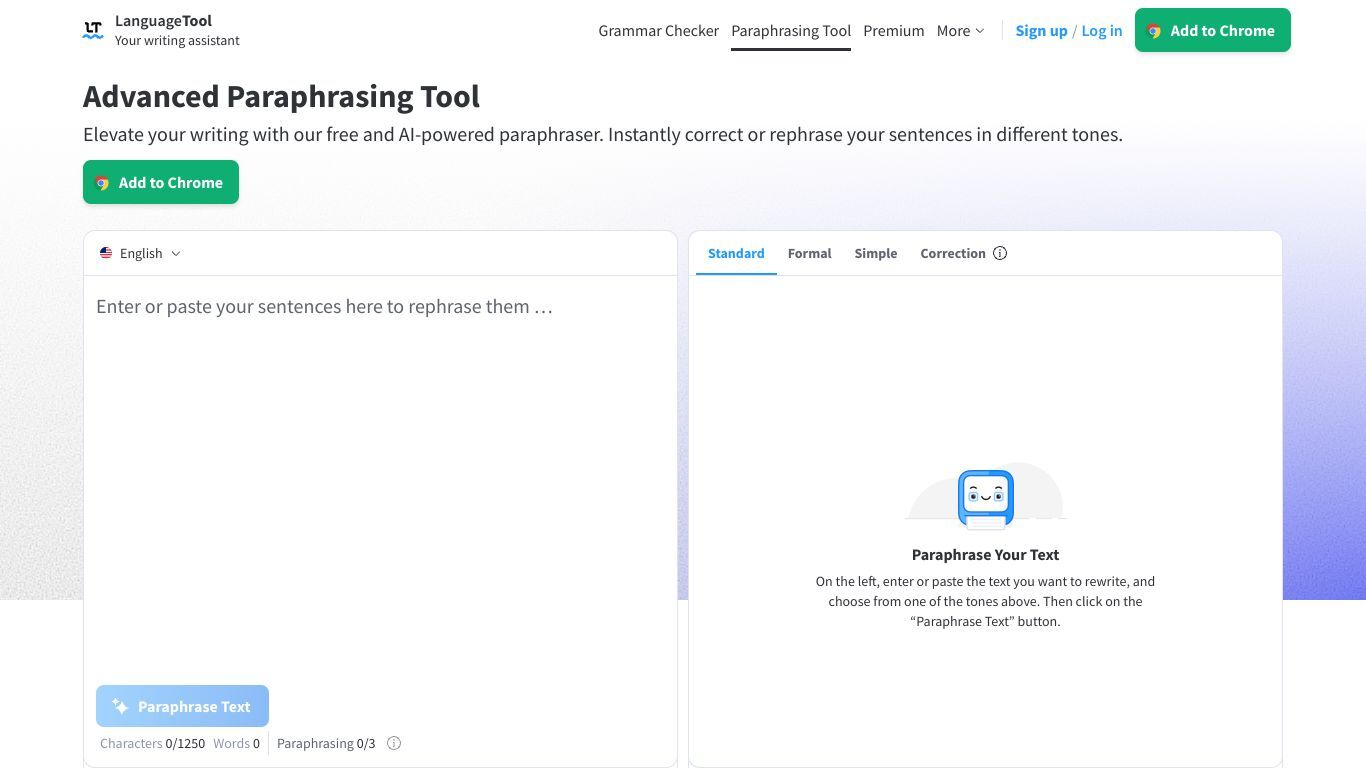1366x768 pixels.
Task: Open the Grammar Checker page
Action: (x=658, y=31)
